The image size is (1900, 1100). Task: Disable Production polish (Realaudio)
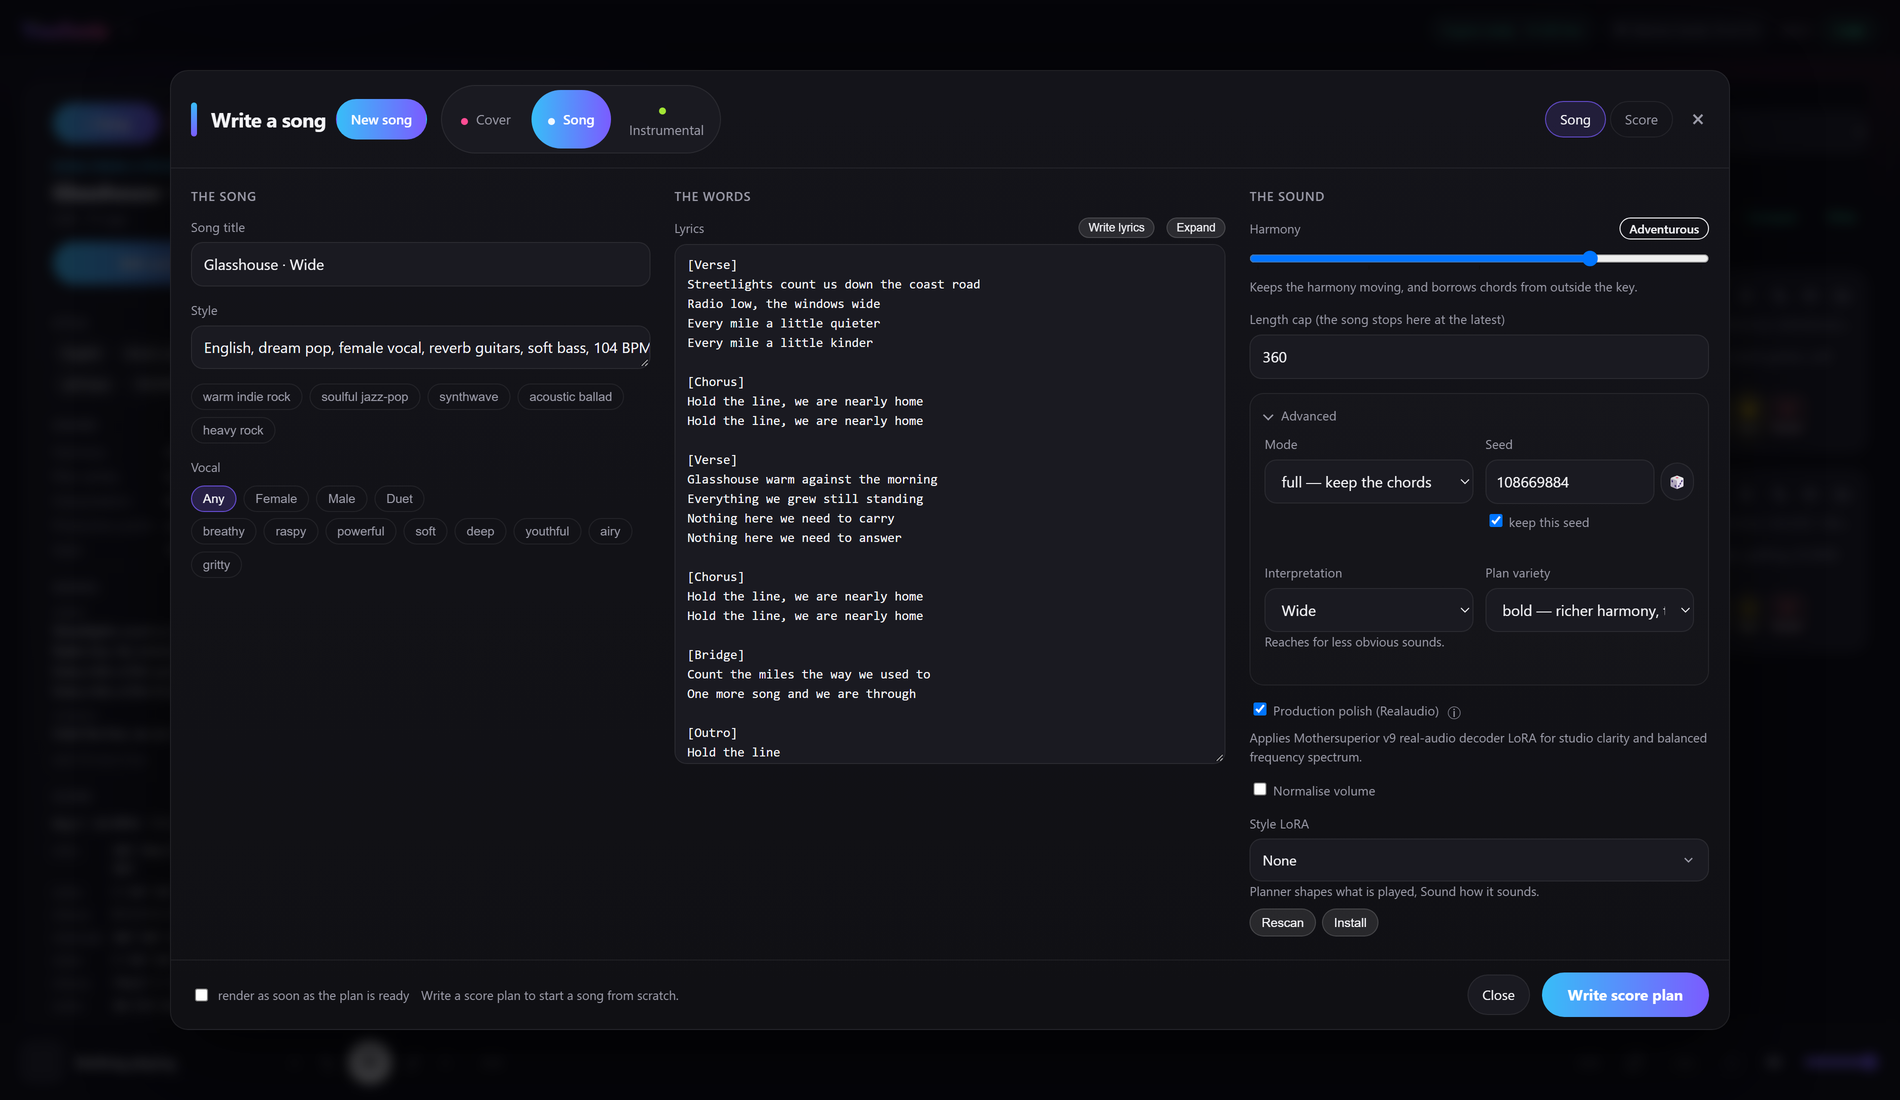[1259, 710]
